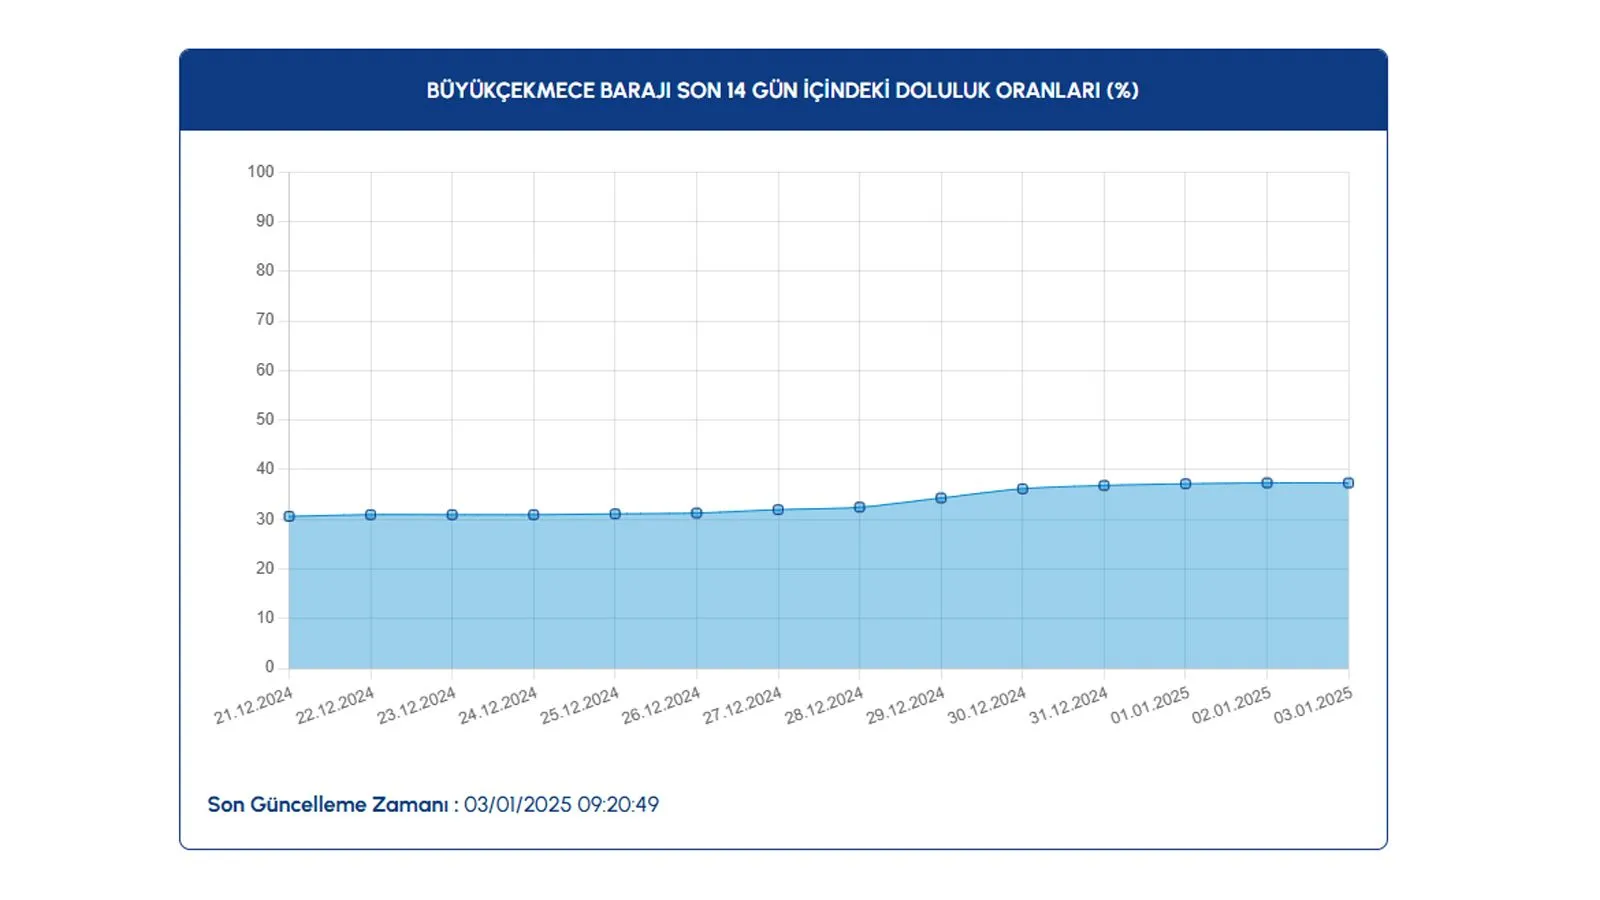Click the timestamp 03/01/2025 09:20:49
Image resolution: width=1600 pixels, height=900 pixels.
pos(561,804)
